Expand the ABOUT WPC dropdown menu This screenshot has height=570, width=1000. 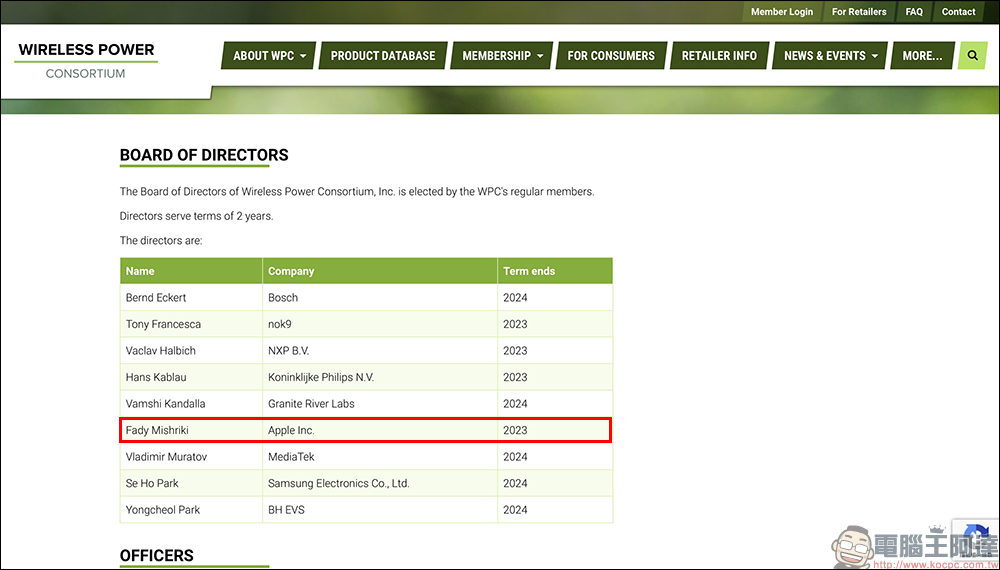tap(268, 55)
